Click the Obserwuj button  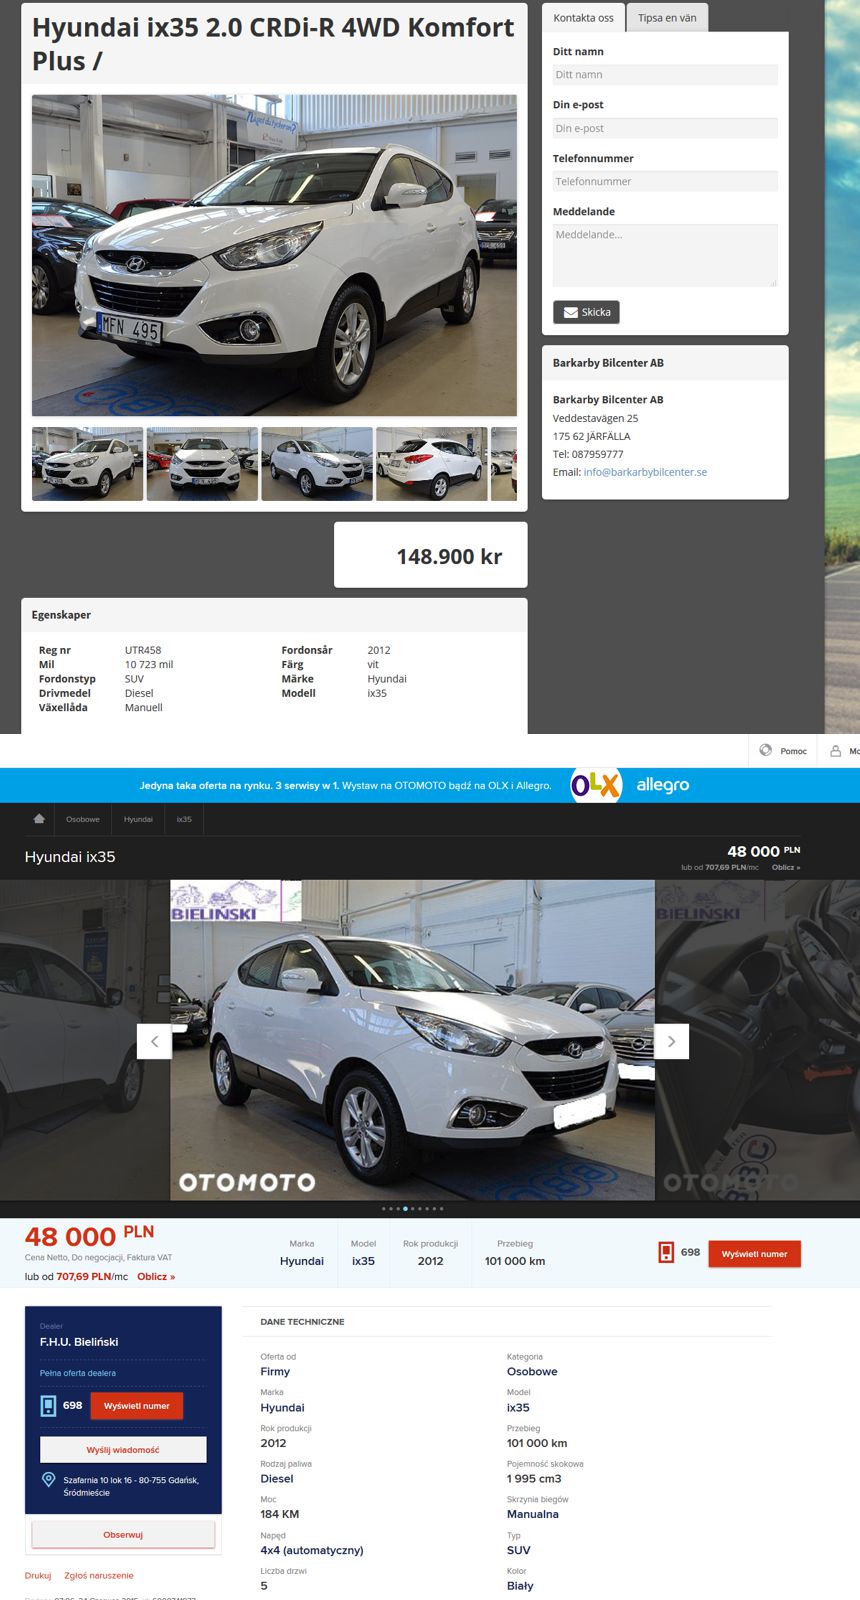[123, 1535]
